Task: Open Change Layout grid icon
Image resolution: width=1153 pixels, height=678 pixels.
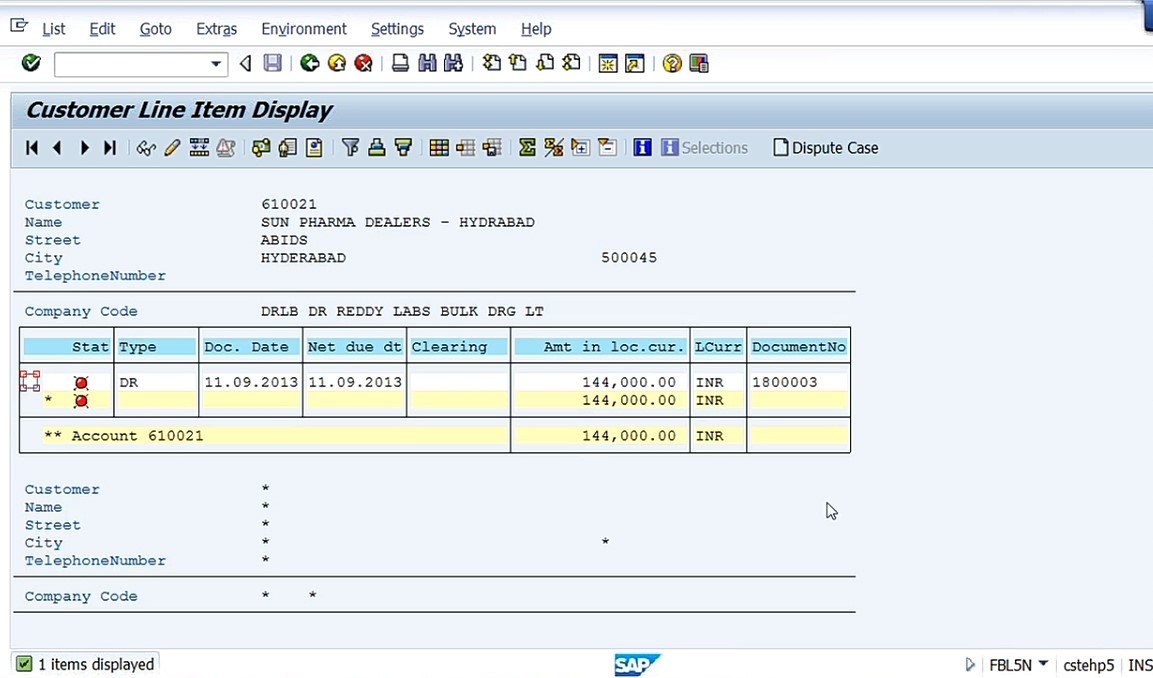Action: point(439,148)
